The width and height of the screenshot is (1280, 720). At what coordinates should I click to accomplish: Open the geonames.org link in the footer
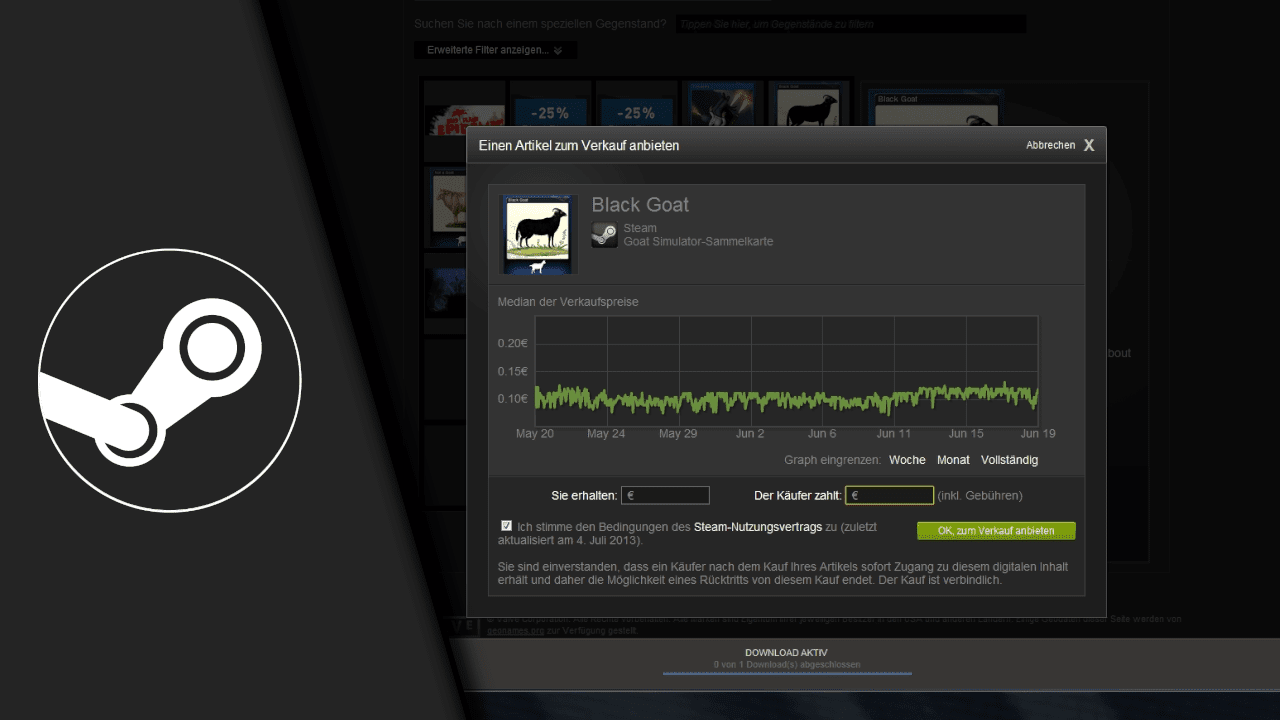click(517, 631)
